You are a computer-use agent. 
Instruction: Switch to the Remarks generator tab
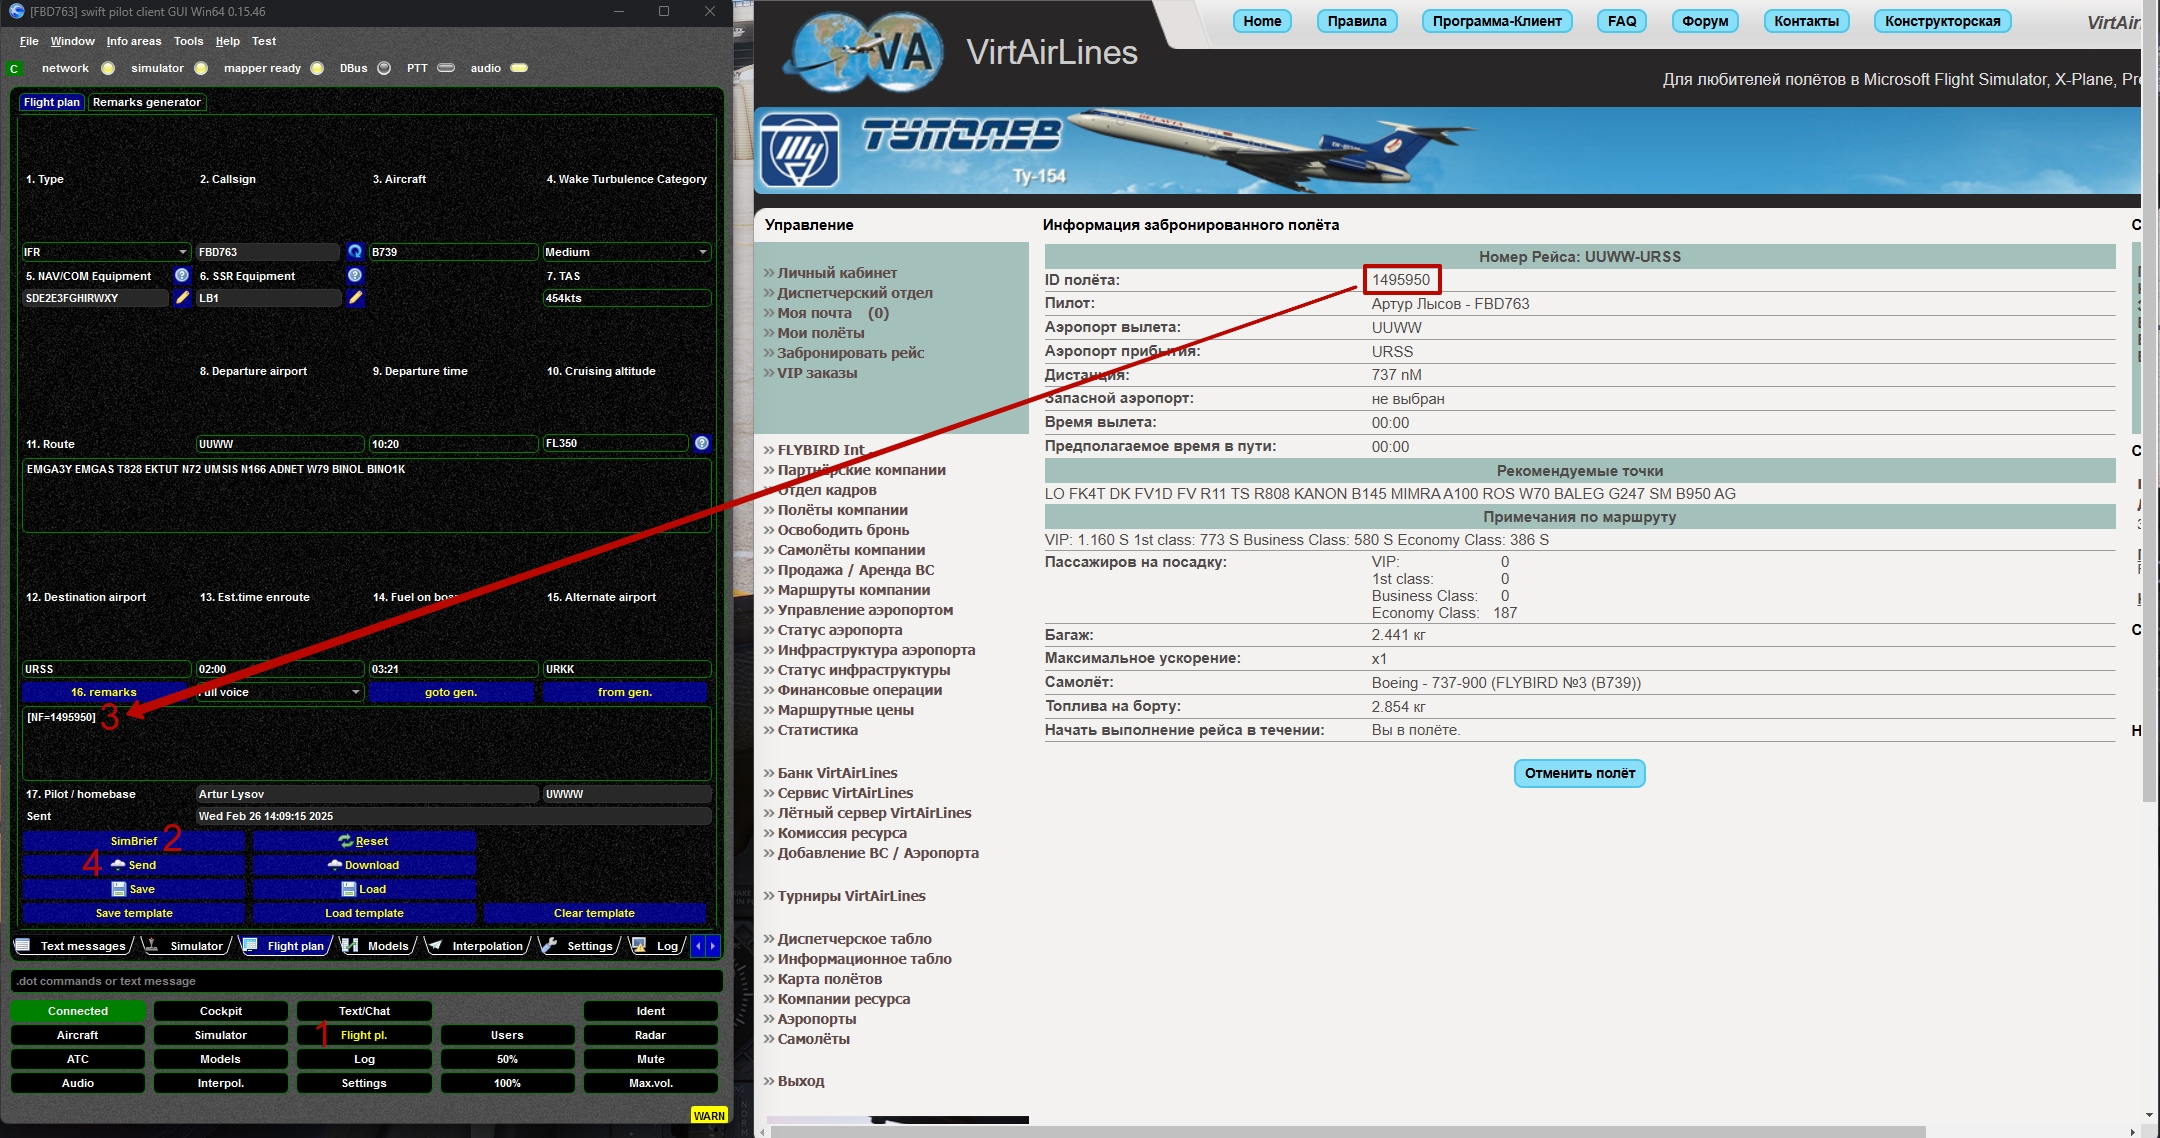point(147,102)
